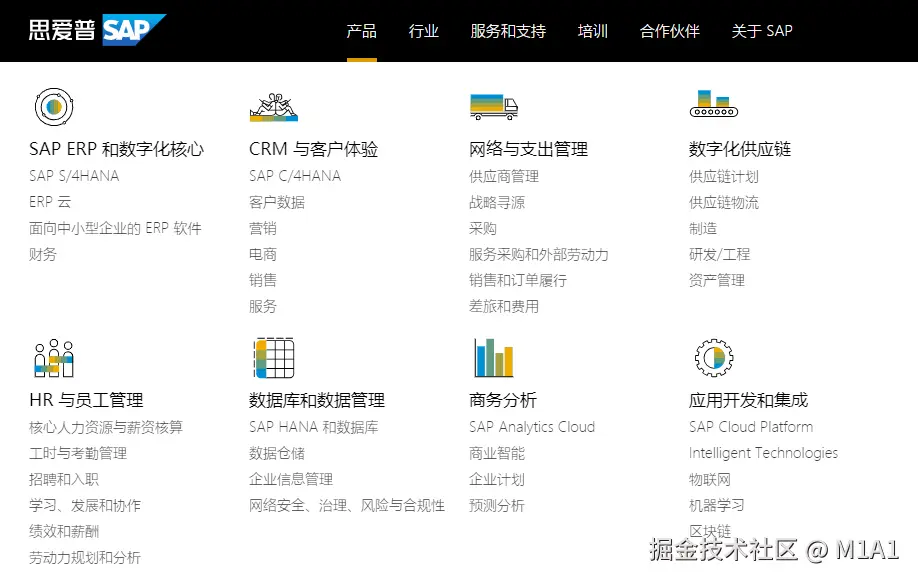
Task: Open the 财务 link
Action: tap(43, 254)
